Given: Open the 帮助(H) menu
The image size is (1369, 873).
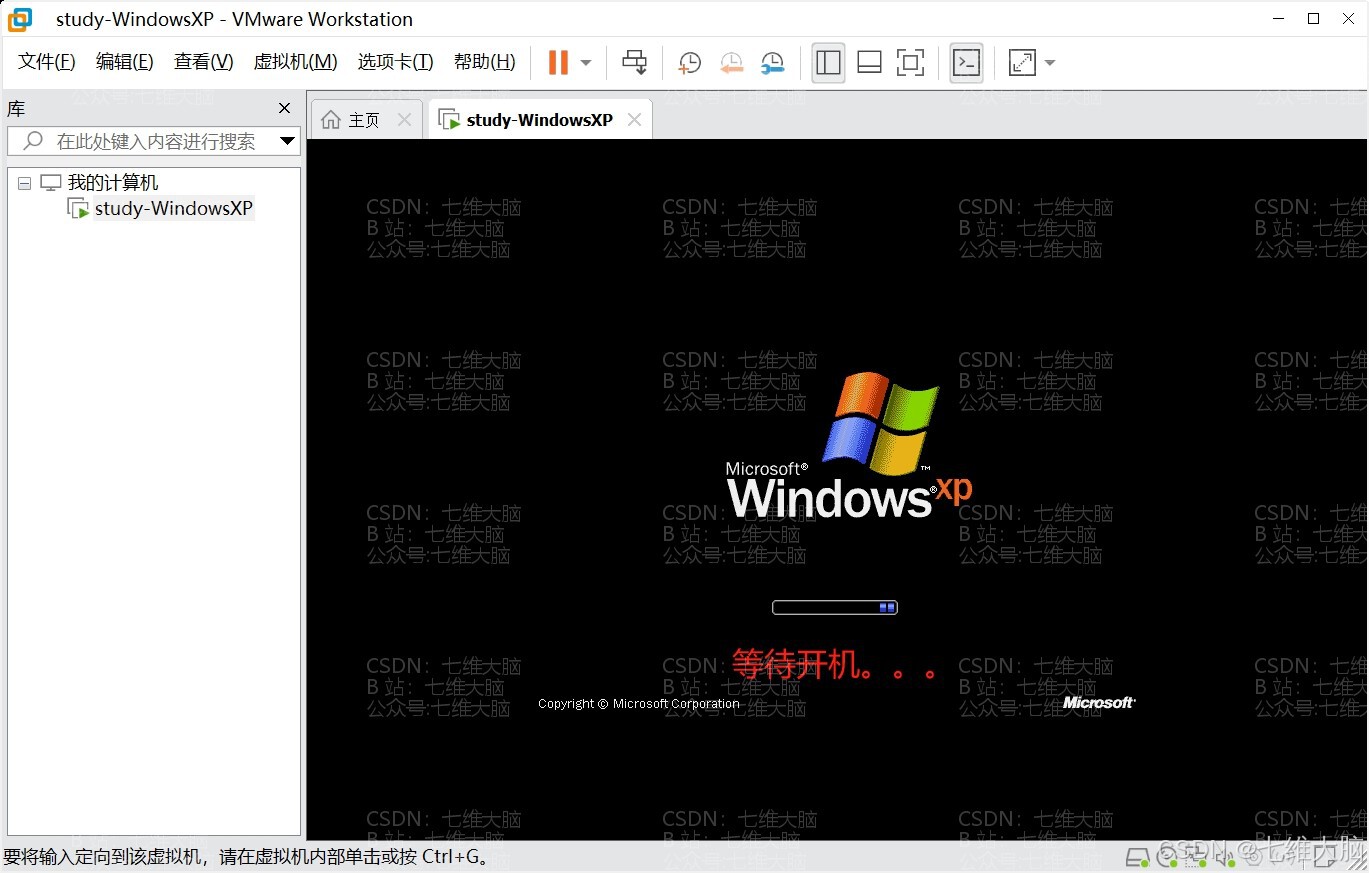Looking at the screenshot, I should 485,62.
